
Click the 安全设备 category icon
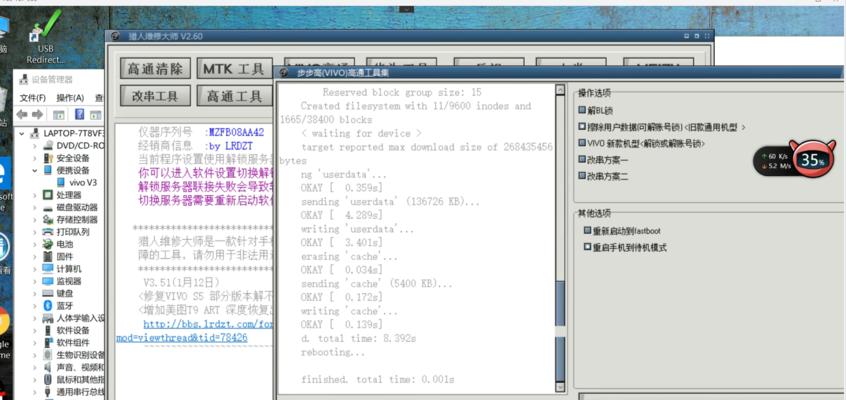coord(48,158)
